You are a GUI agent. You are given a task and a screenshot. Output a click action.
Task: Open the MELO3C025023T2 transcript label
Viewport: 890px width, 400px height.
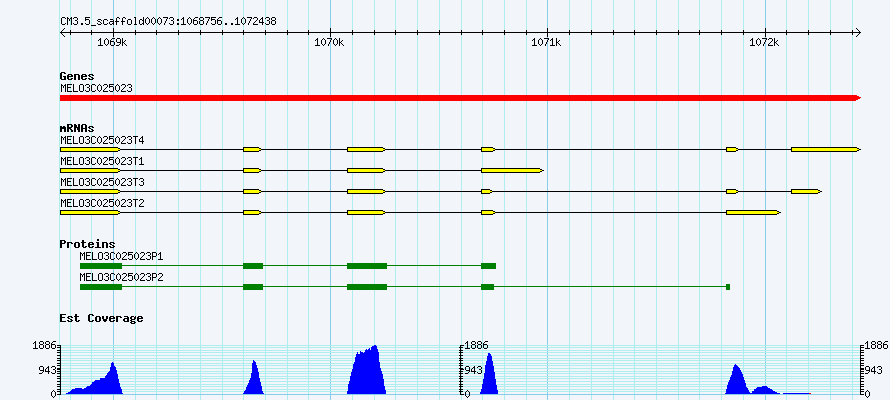pyautogui.click(x=102, y=203)
